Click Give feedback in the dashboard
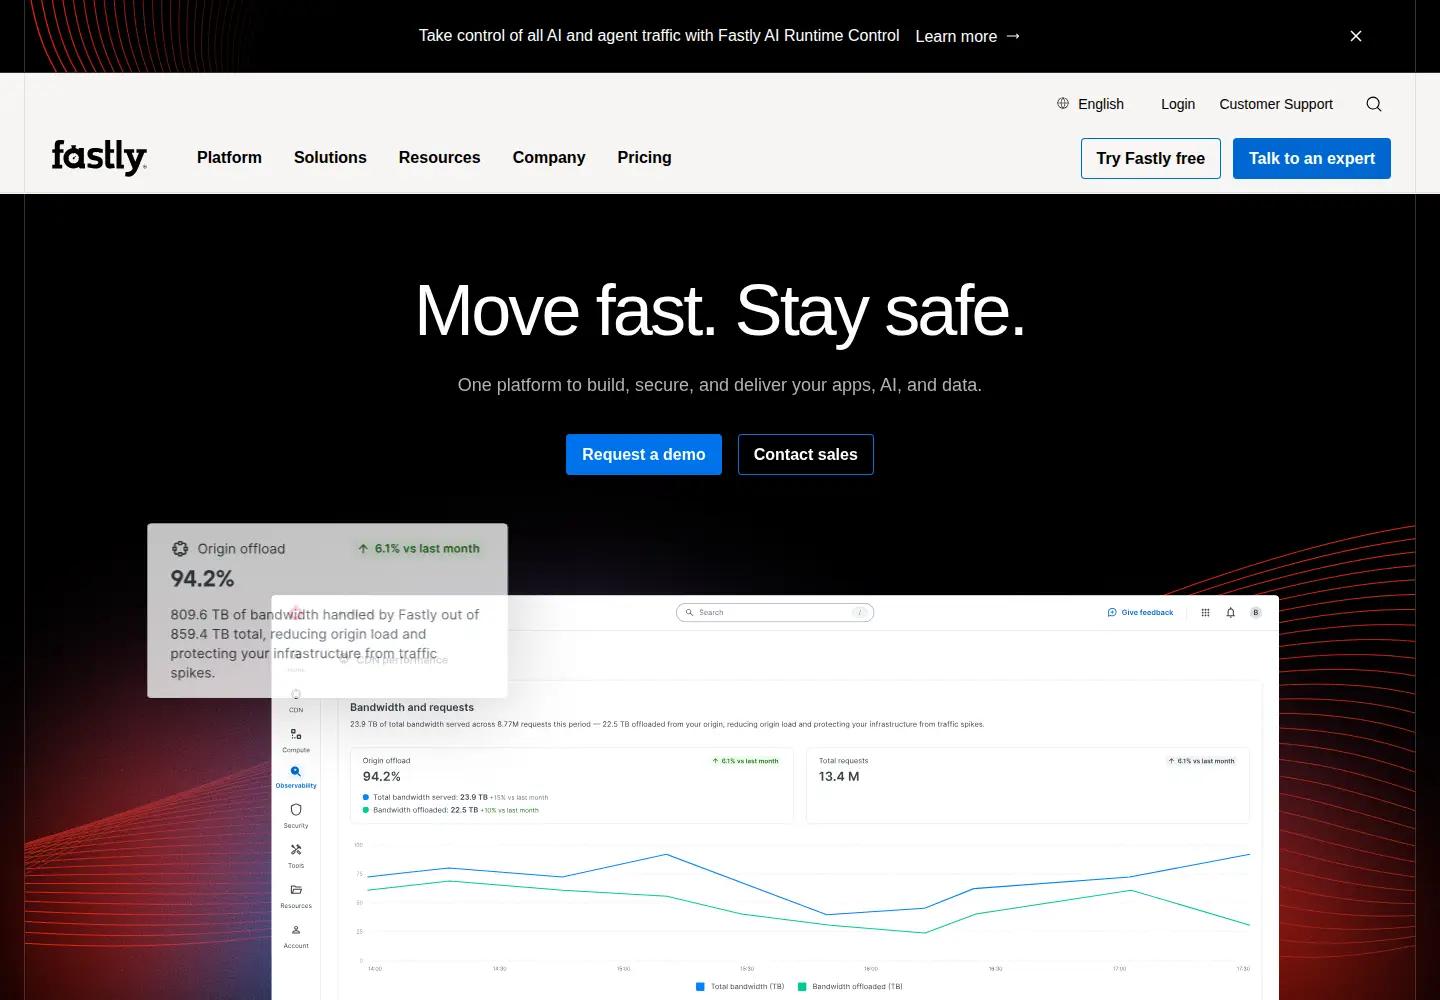 tap(1141, 612)
